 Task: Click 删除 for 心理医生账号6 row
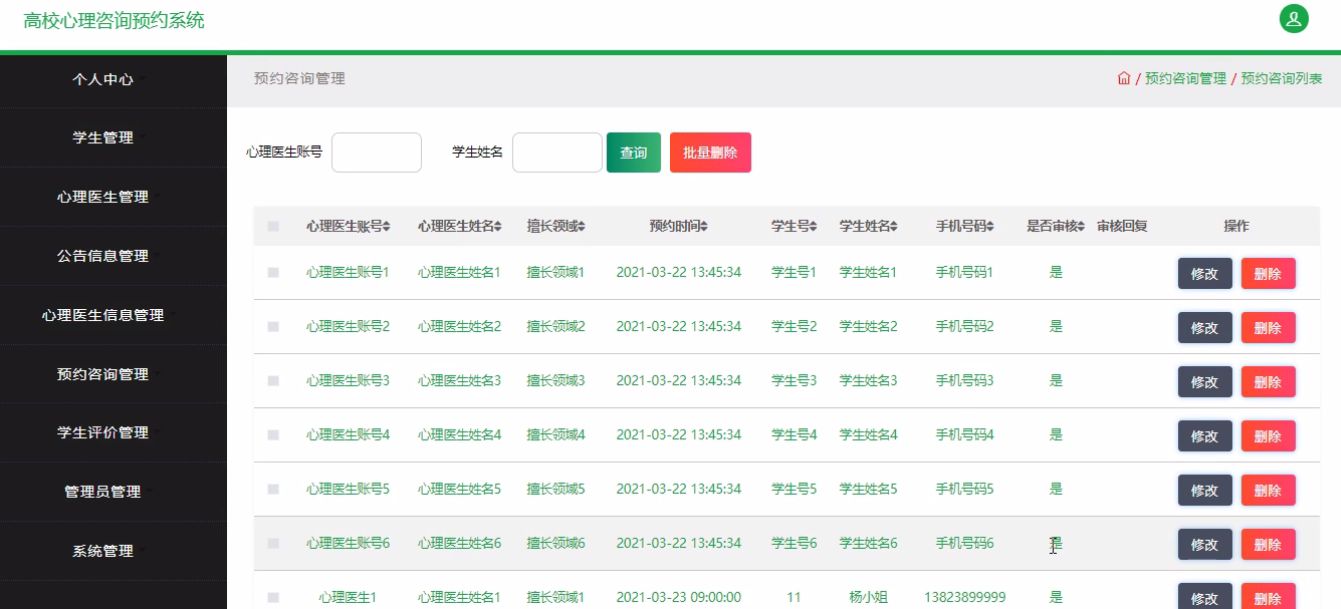[x=1268, y=544]
